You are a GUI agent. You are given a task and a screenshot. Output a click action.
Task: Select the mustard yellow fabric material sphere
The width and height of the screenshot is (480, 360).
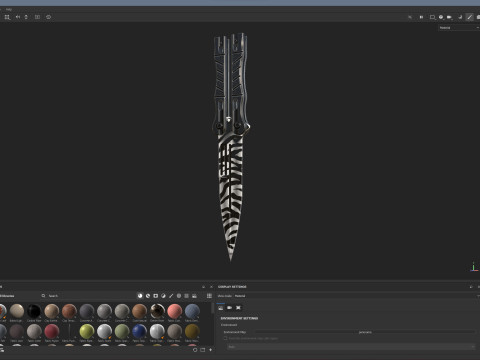point(192,332)
